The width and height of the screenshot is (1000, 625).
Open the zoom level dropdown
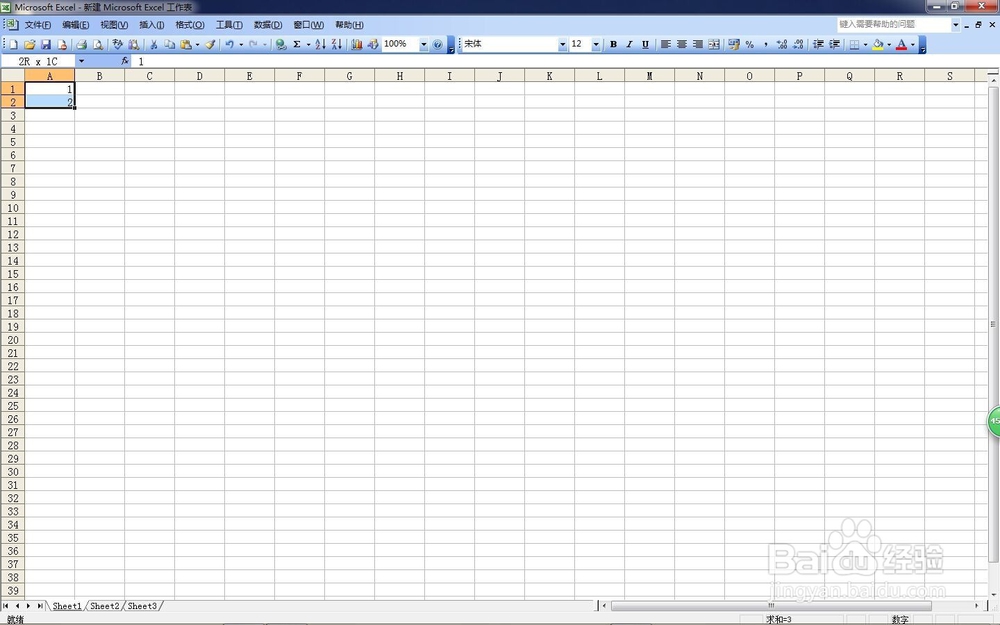[422, 44]
